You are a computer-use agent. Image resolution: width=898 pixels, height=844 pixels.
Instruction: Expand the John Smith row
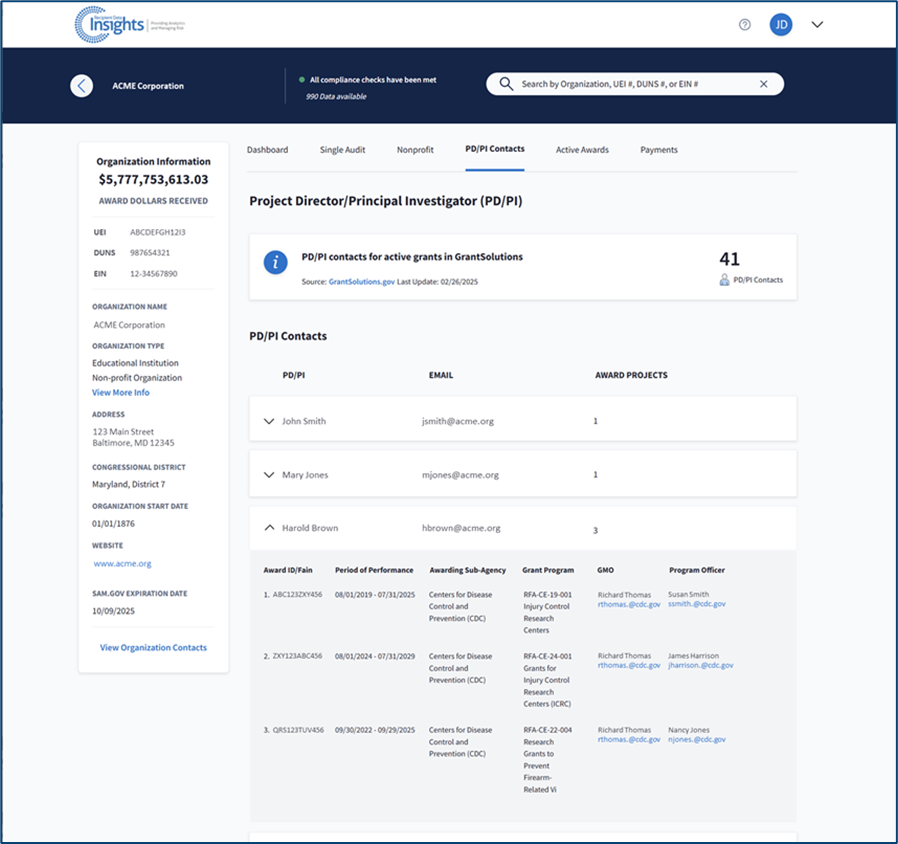click(x=268, y=421)
